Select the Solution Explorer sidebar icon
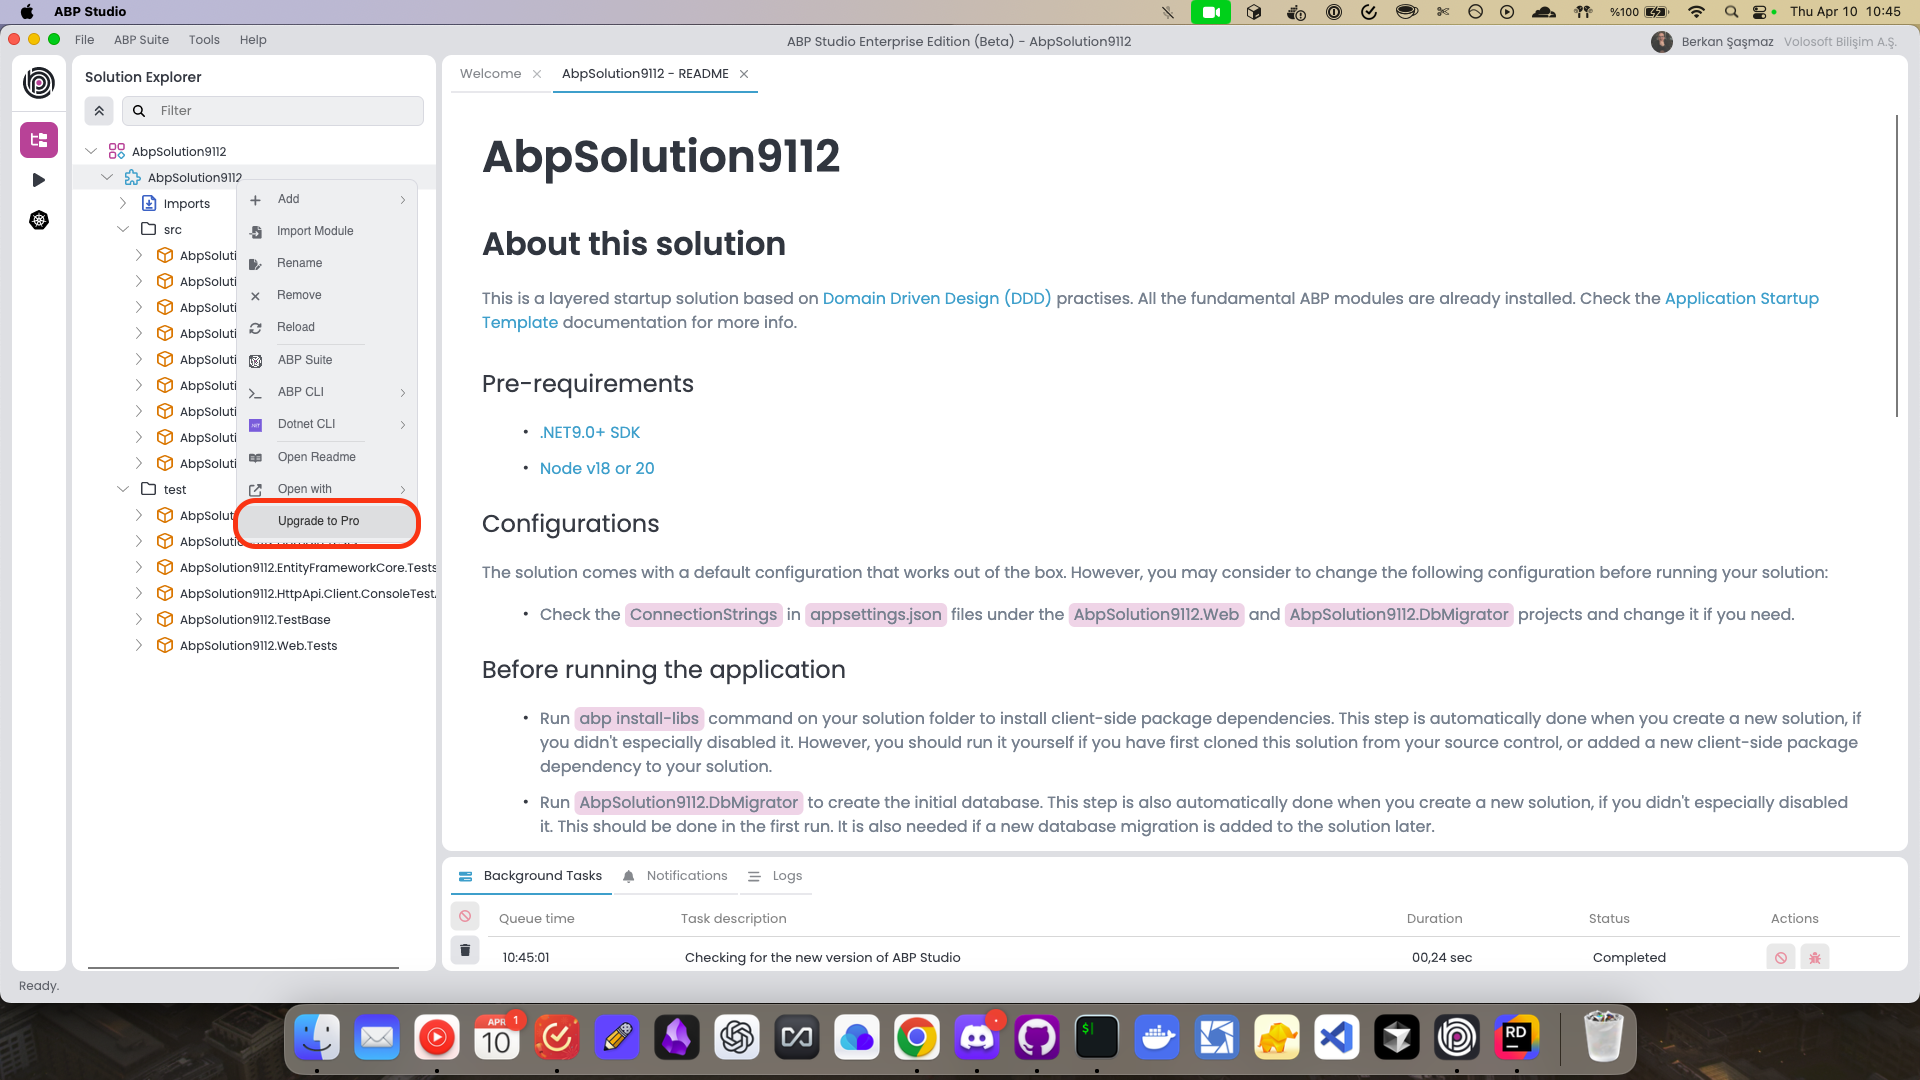 pyautogui.click(x=39, y=140)
